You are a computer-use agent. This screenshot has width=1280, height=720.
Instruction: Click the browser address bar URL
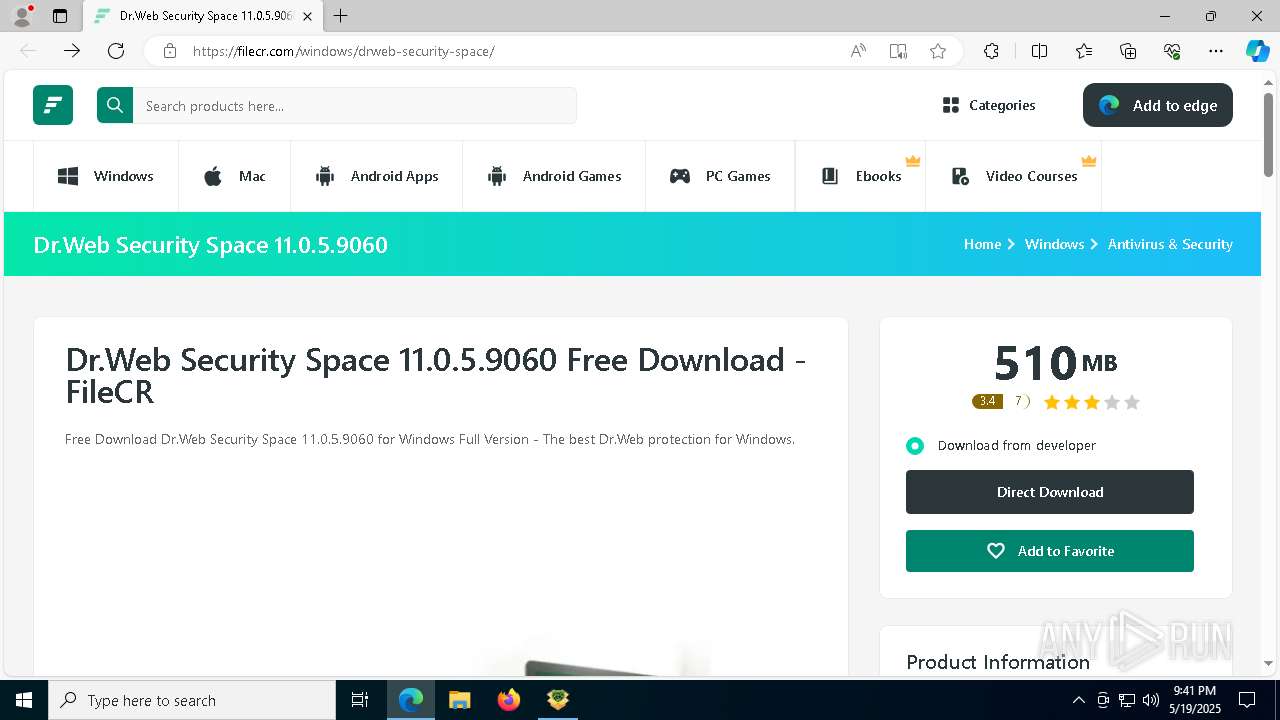[x=343, y=51]
